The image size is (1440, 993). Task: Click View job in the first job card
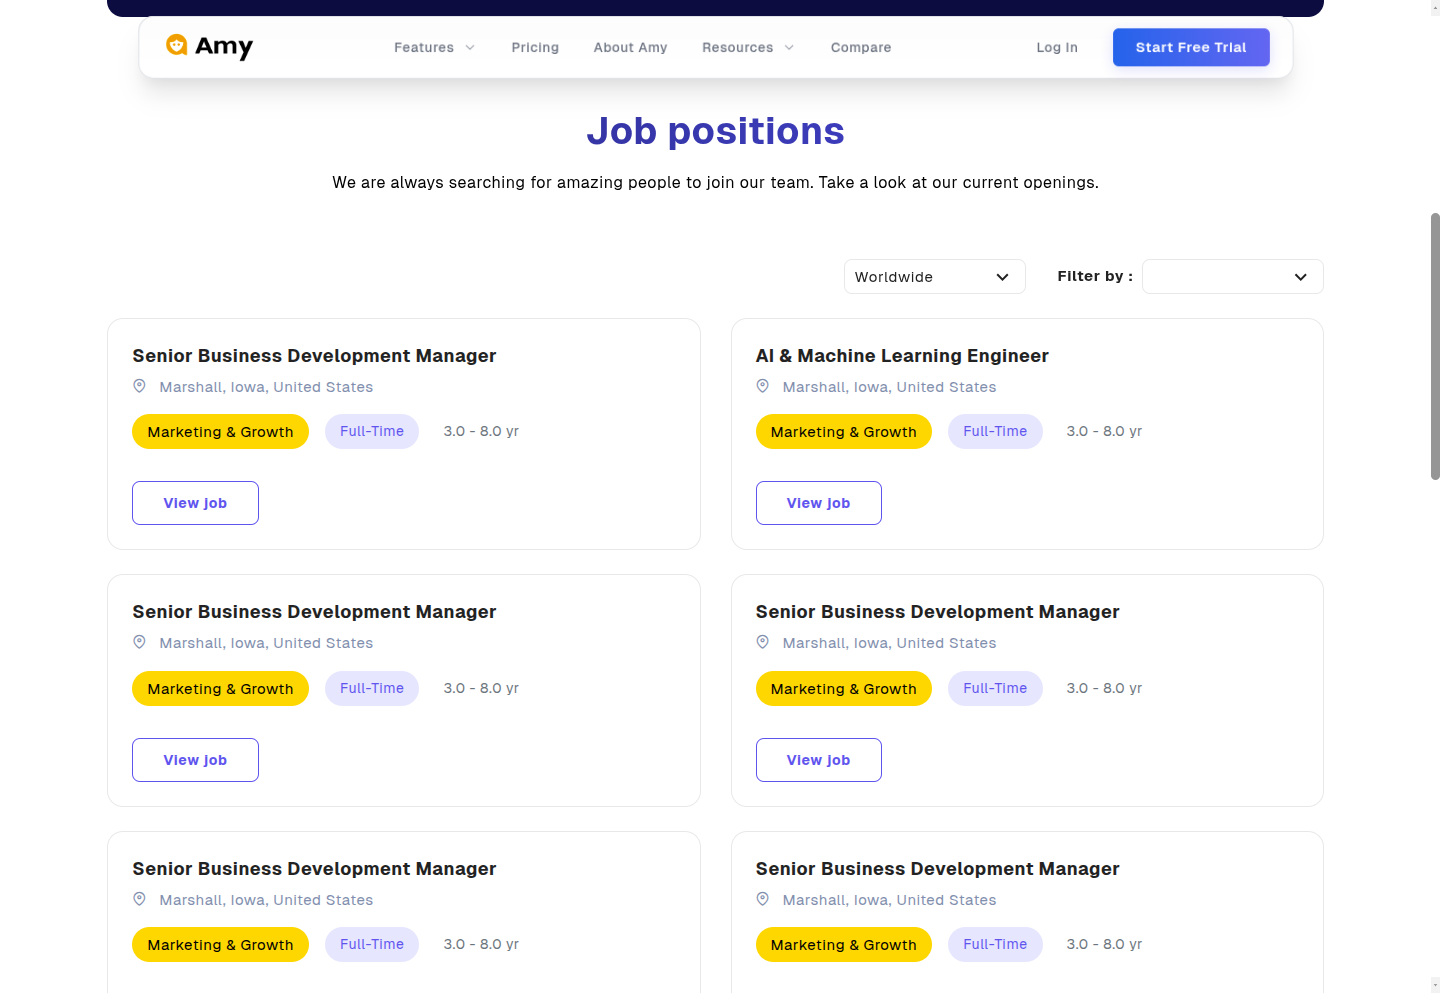click(195, 503)
